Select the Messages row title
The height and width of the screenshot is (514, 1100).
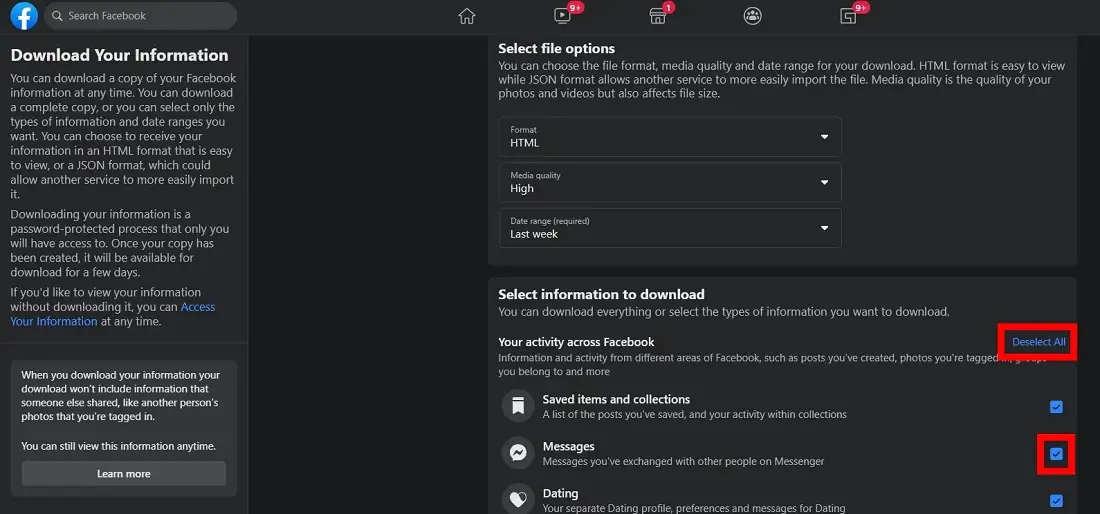pos(568,446)
